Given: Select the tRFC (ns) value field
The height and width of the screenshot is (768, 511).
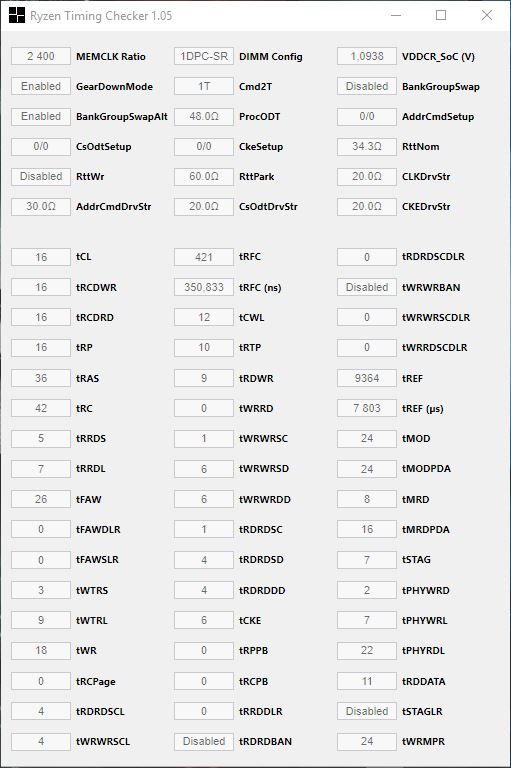Looking at the screenshot, I should (204, 288).
